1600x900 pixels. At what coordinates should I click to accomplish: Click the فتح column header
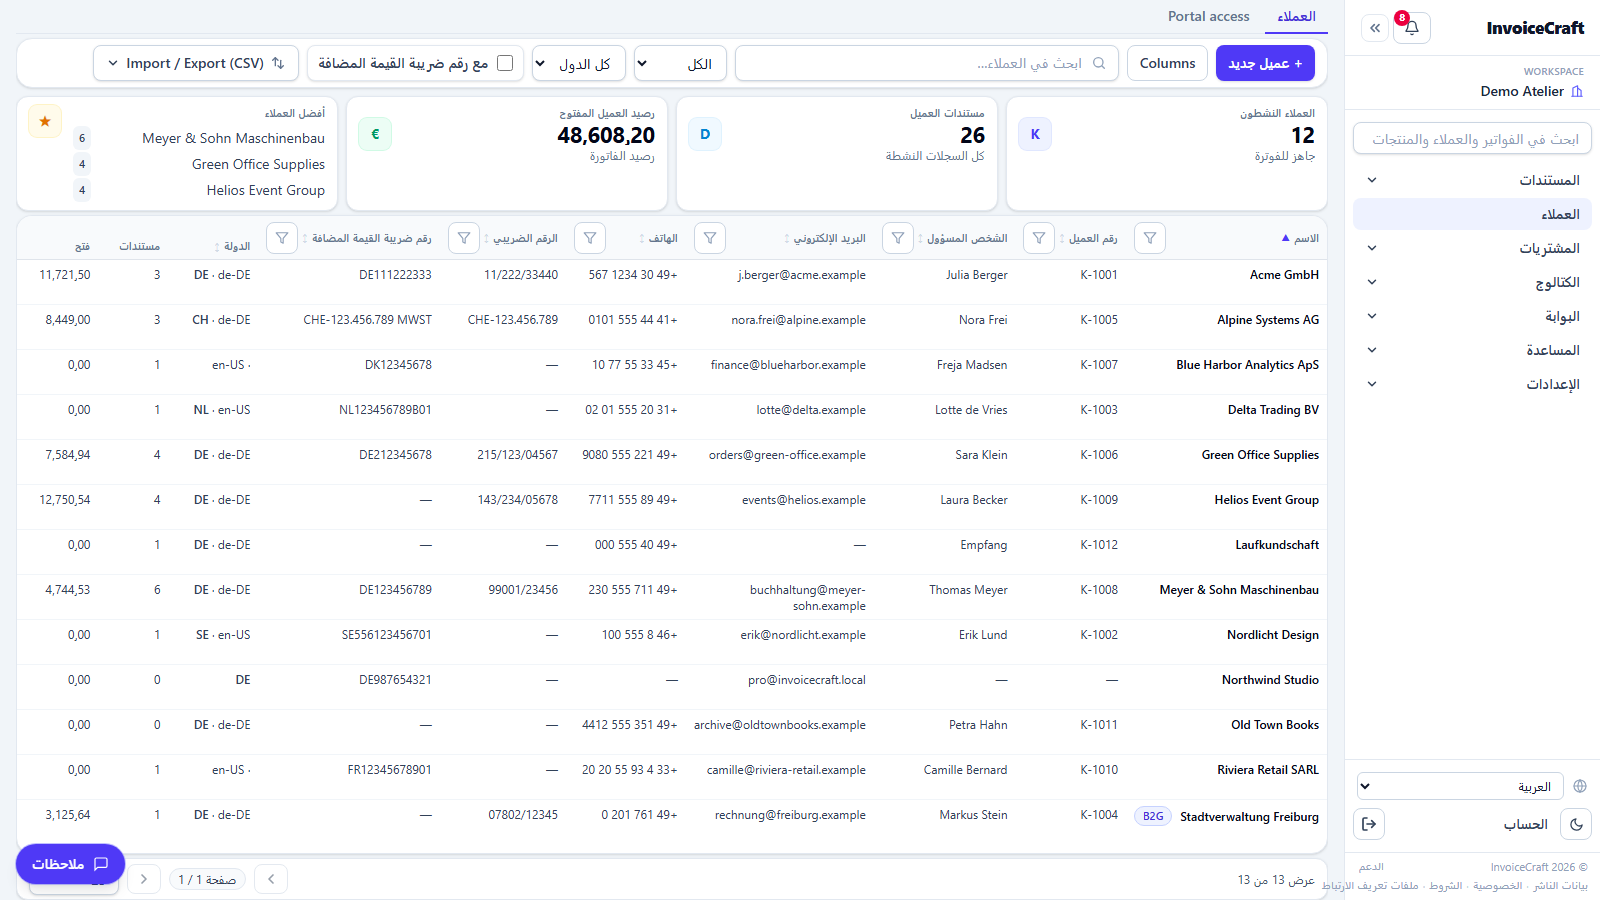pyautogui.click(x=82, y=246)
